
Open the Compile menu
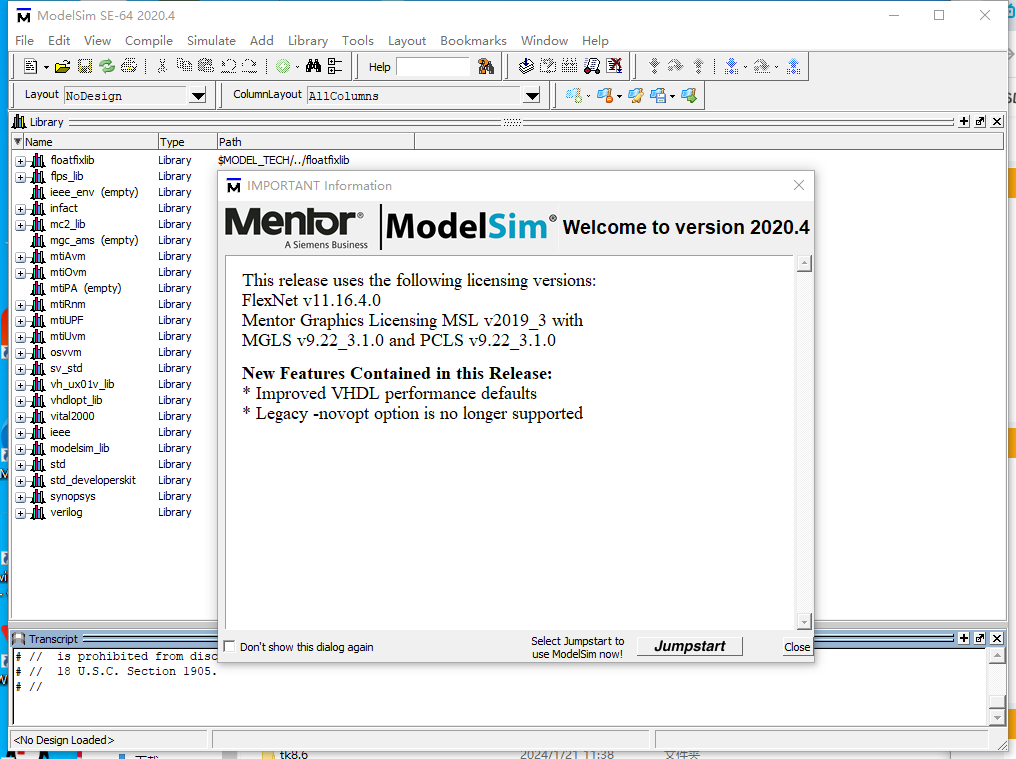coord(148,40)
